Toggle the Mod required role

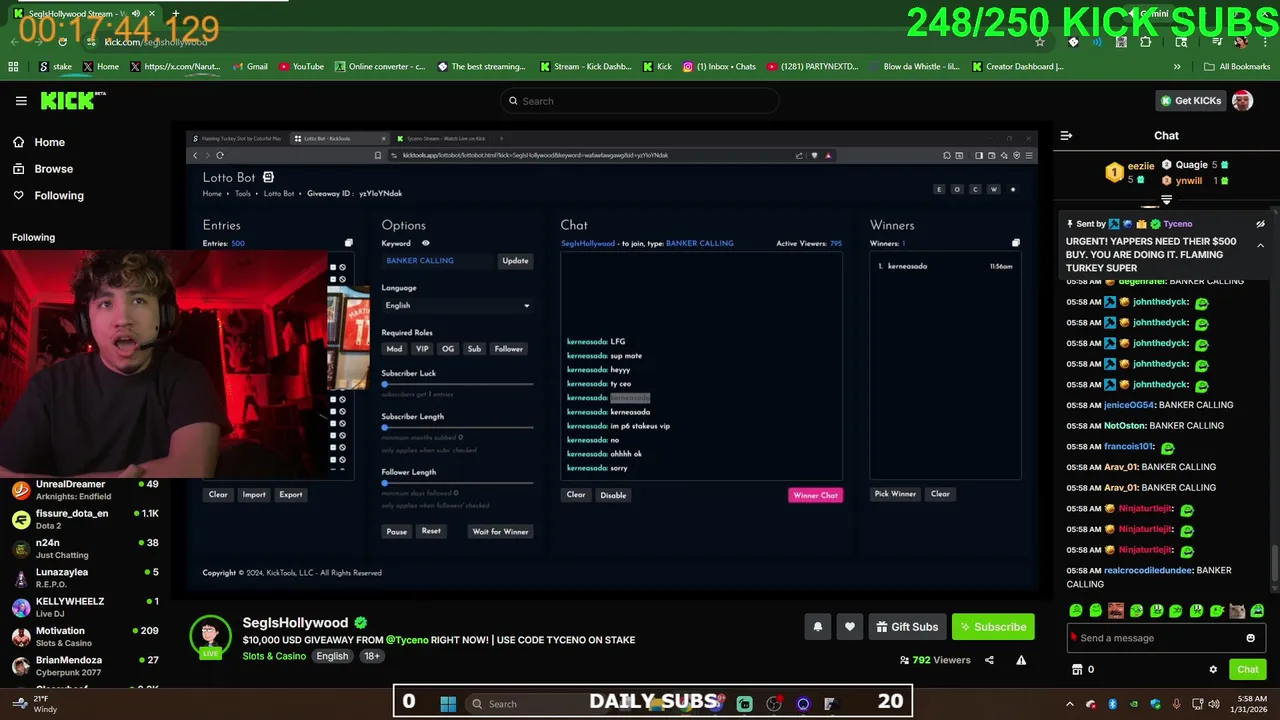click(x=394, y=349)
